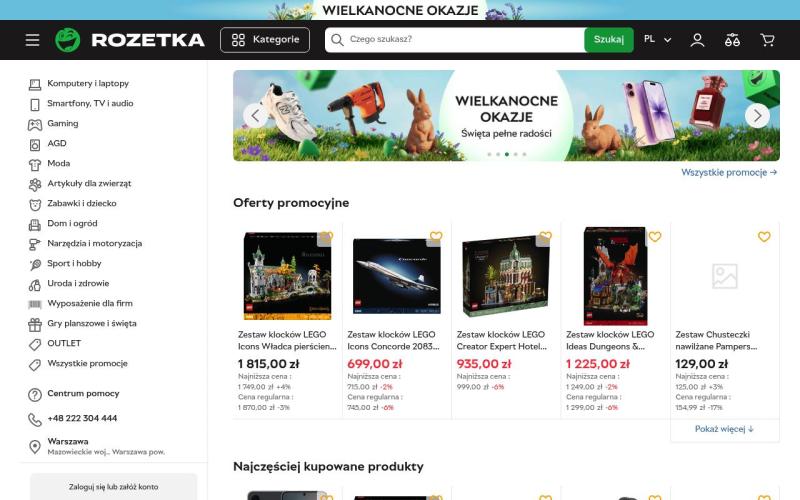The image size is (800, 500).
Task: Favorite the Pampers Chusteczki product heart
Action: [764, 237]
